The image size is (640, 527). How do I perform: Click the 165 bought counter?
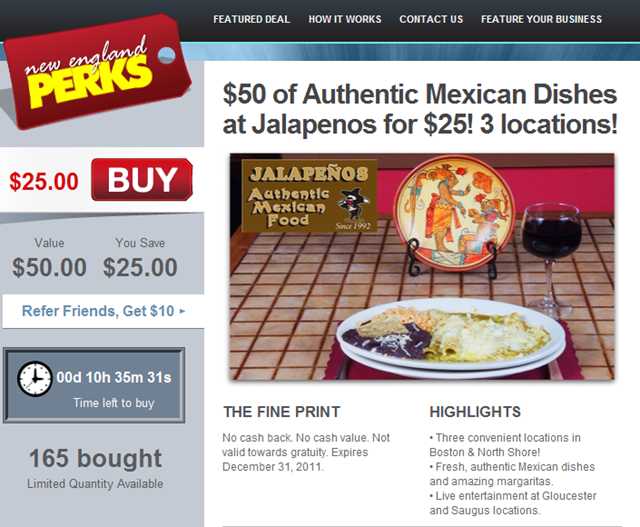coord(96,458)
